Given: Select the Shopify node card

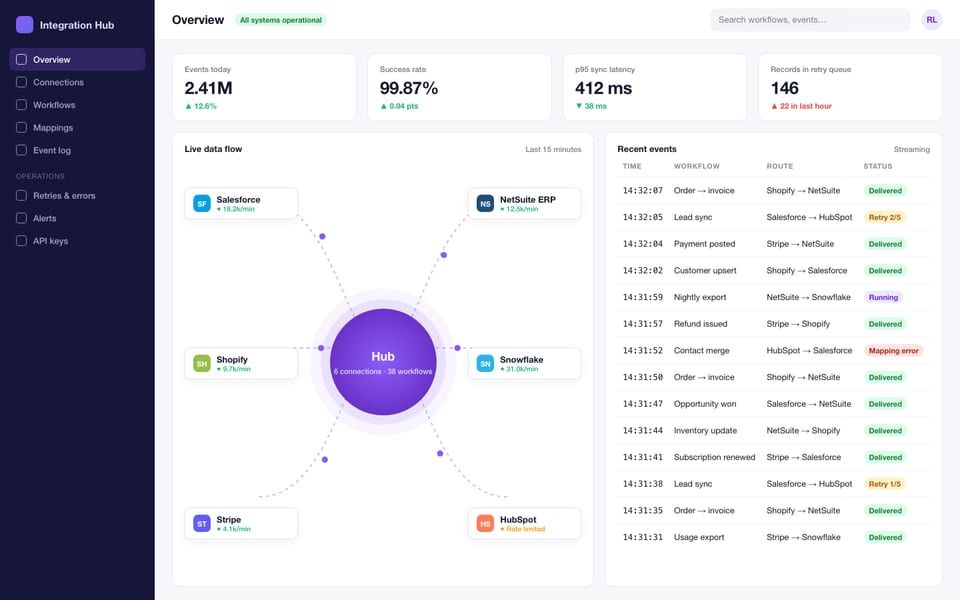Looking at the screenshot, I should coord(241,363).
